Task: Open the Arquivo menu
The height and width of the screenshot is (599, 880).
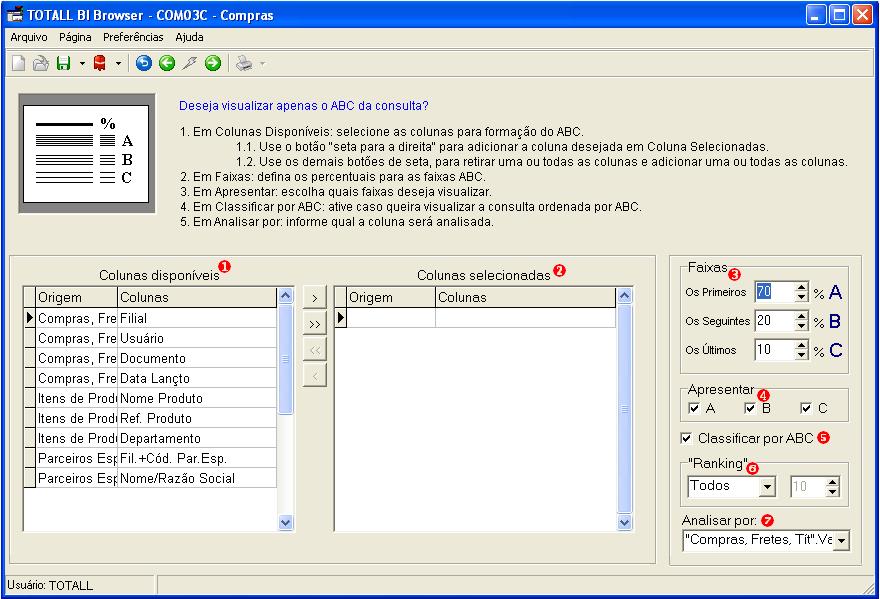Action: (29, 37)
